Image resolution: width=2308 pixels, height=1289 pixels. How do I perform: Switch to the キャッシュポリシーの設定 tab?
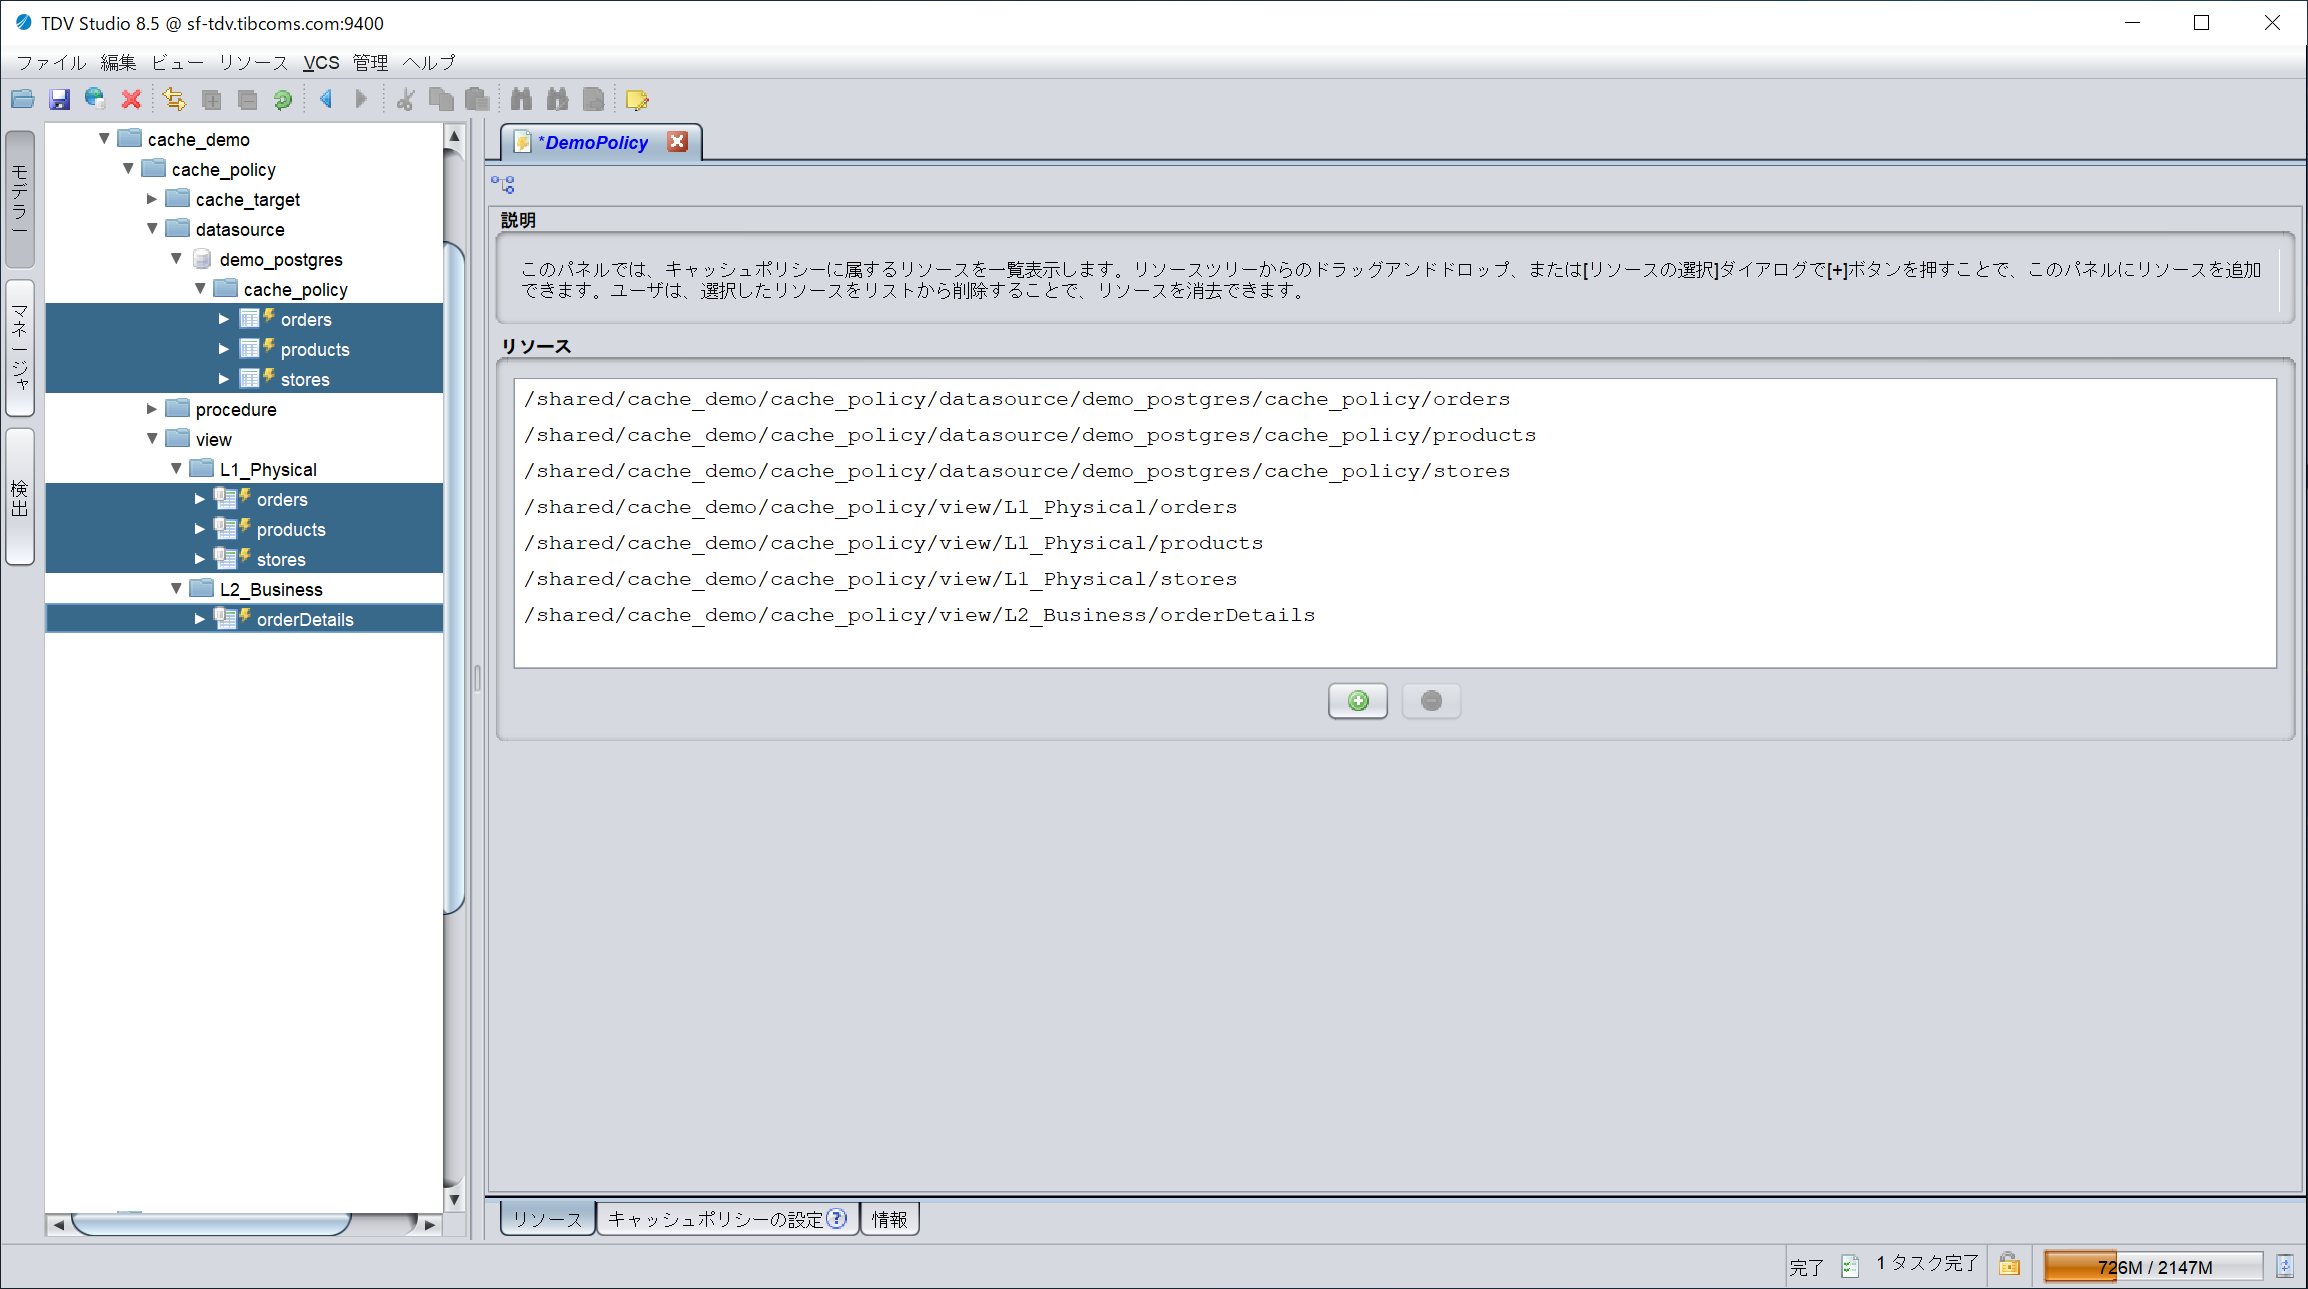727,1219
